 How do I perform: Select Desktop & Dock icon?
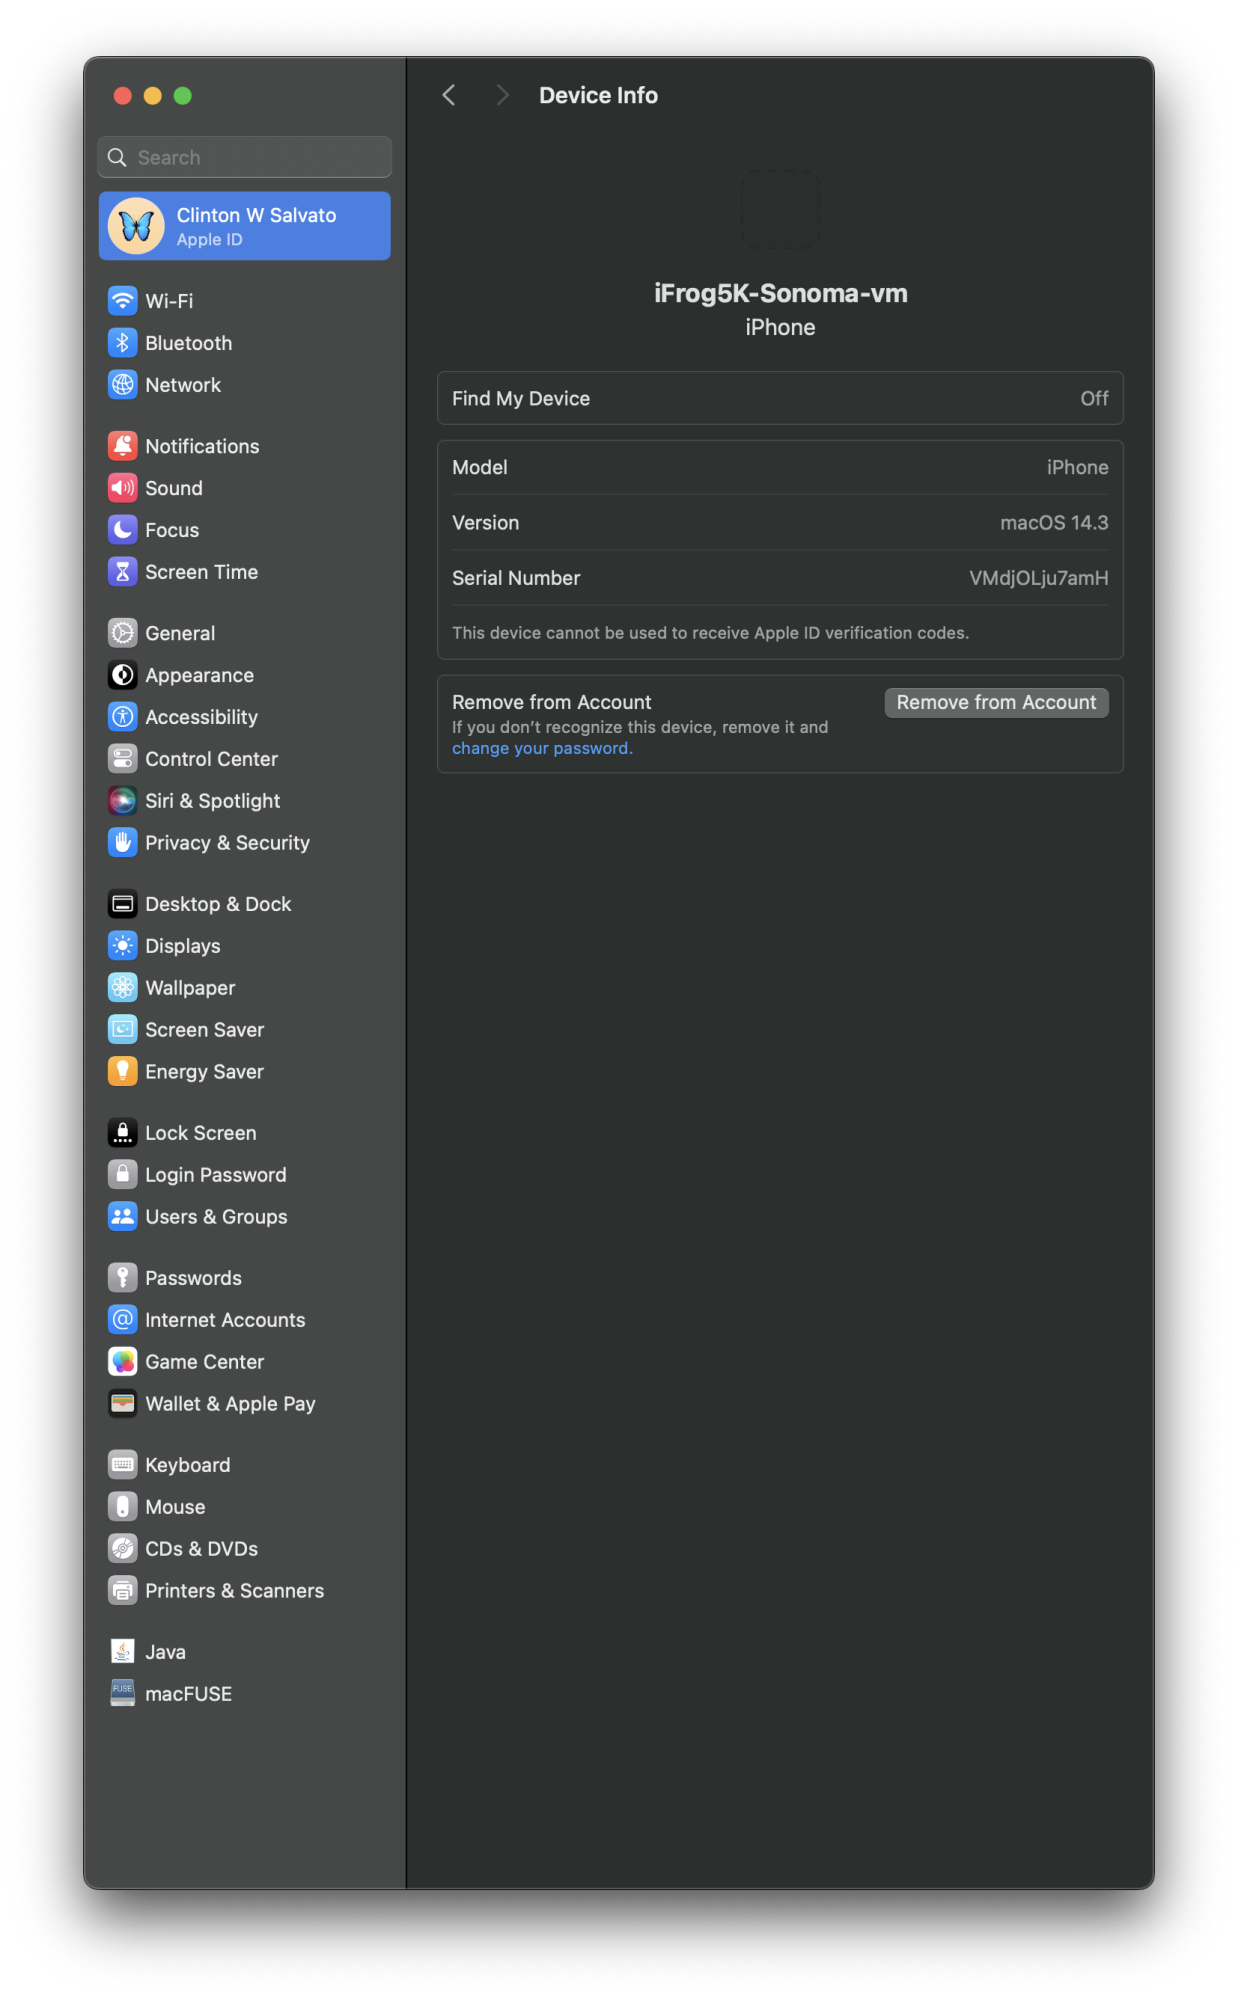coord(122,904)
